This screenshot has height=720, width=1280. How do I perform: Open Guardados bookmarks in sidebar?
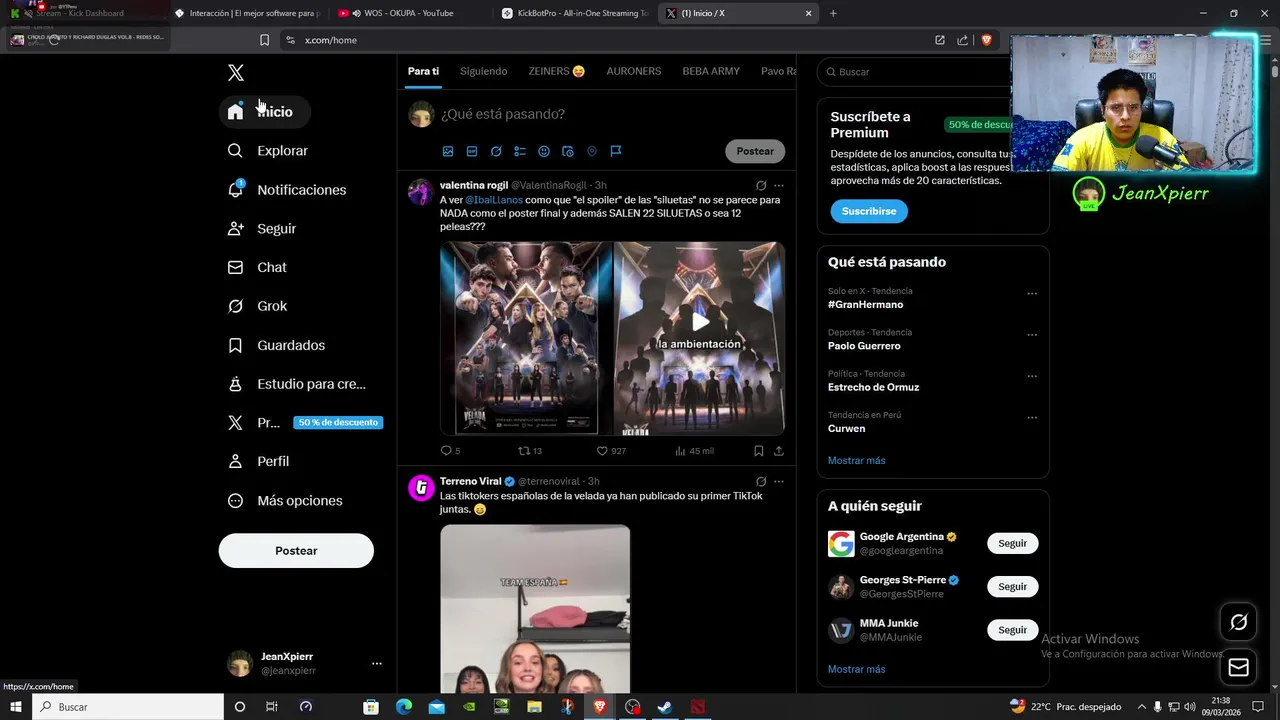point(277,345)
